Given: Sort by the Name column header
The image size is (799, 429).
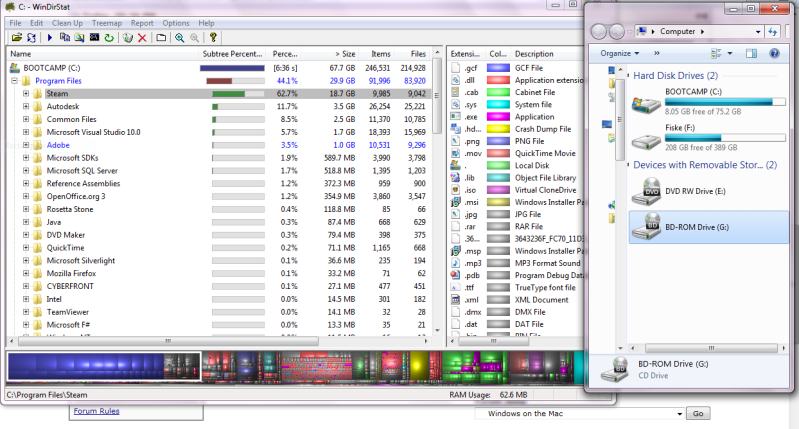Looking at the screenshot, I should coord(102,53).
